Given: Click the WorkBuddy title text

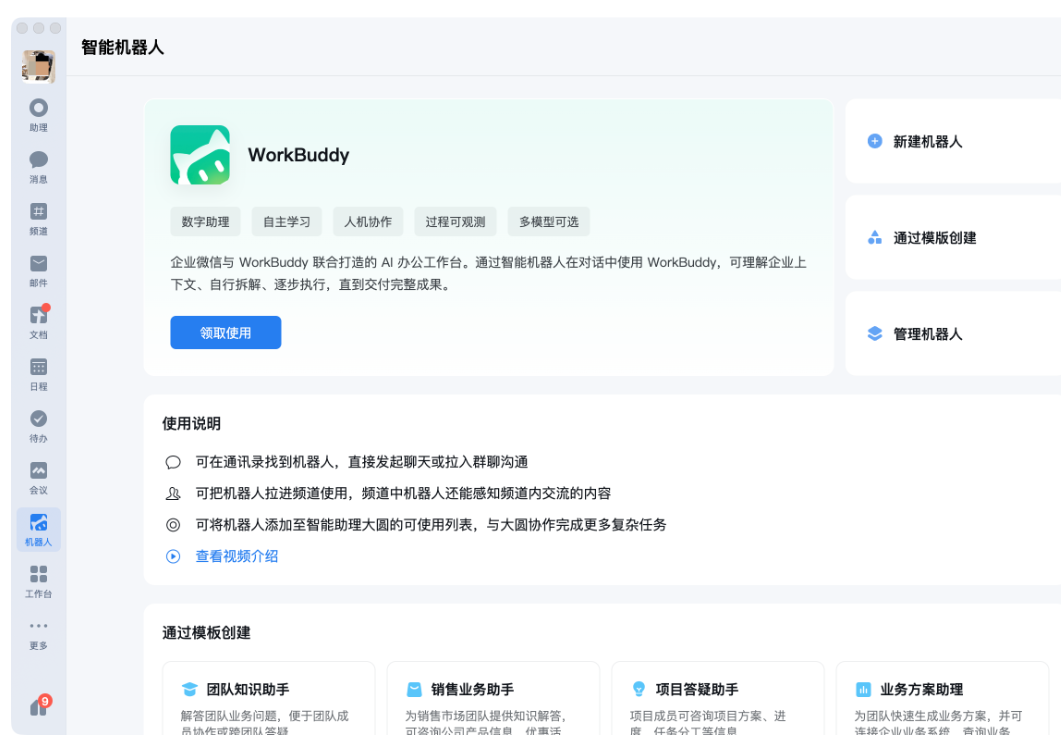Looking at the screenshot, I should point(298,155).
